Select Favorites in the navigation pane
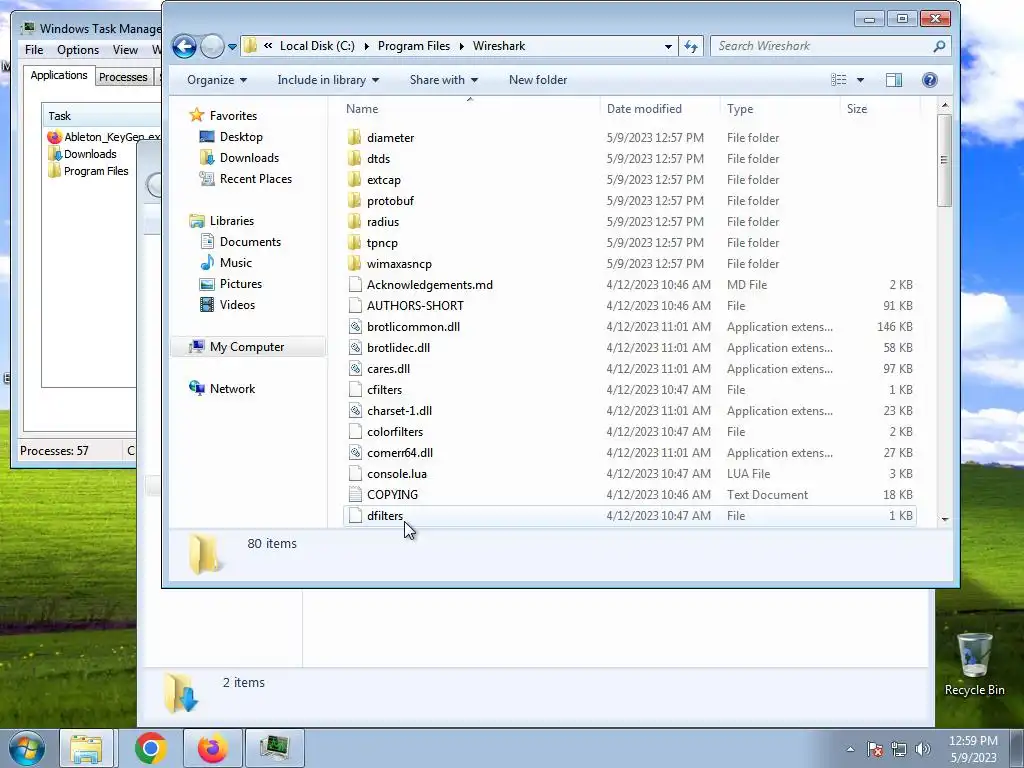This screenshot has width=1024, height=768. (232, 116)
